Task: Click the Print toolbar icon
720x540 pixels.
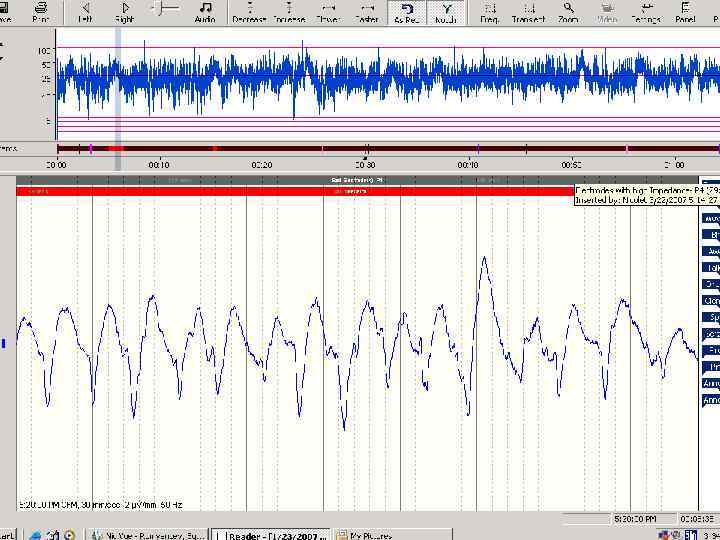Action: point(40,12)
